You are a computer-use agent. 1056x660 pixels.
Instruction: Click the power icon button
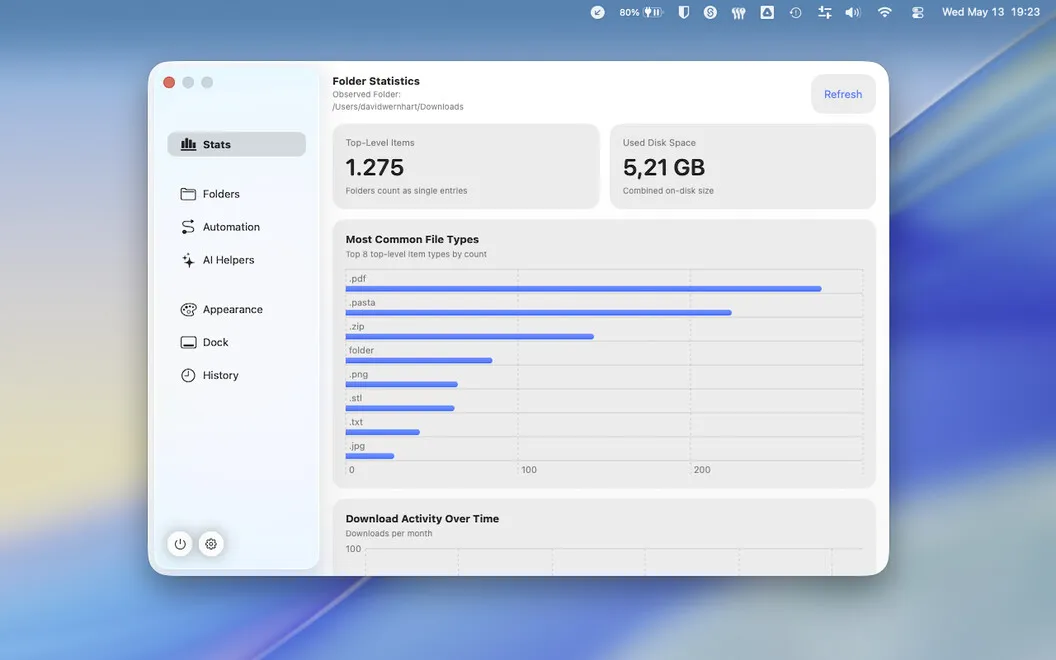point(180,544)
